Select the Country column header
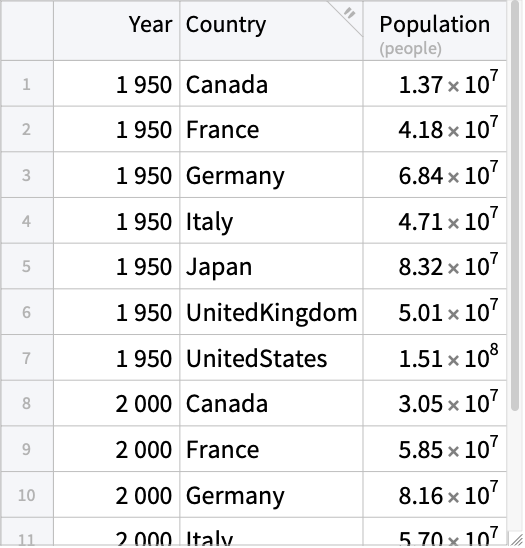Viewport: 525px width, 548px height. (x=271, y=31)
